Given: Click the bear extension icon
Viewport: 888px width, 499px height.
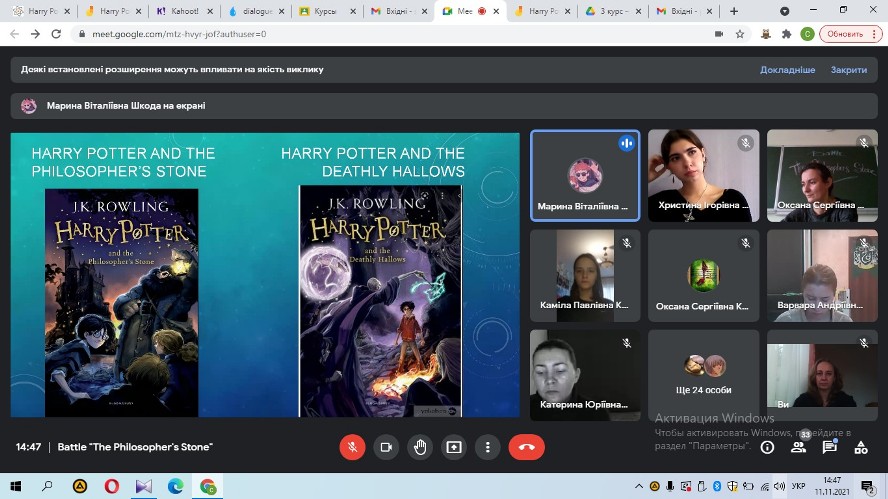Looking at the screenshot, I should [x=766, y=34].
